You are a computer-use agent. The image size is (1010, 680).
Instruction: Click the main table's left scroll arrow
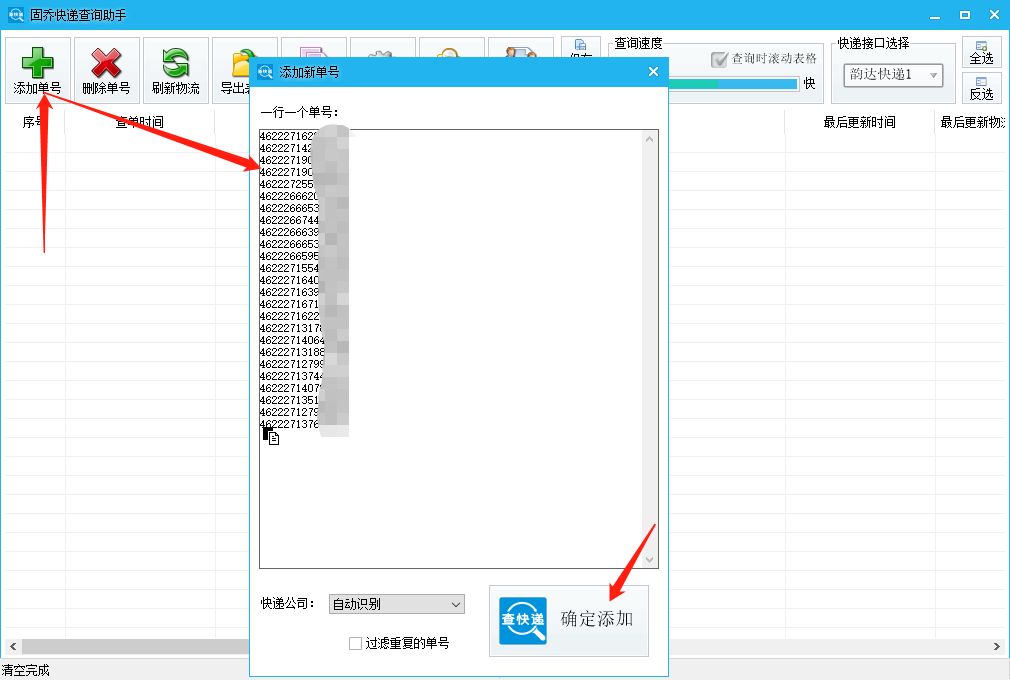tap(13, 646)
